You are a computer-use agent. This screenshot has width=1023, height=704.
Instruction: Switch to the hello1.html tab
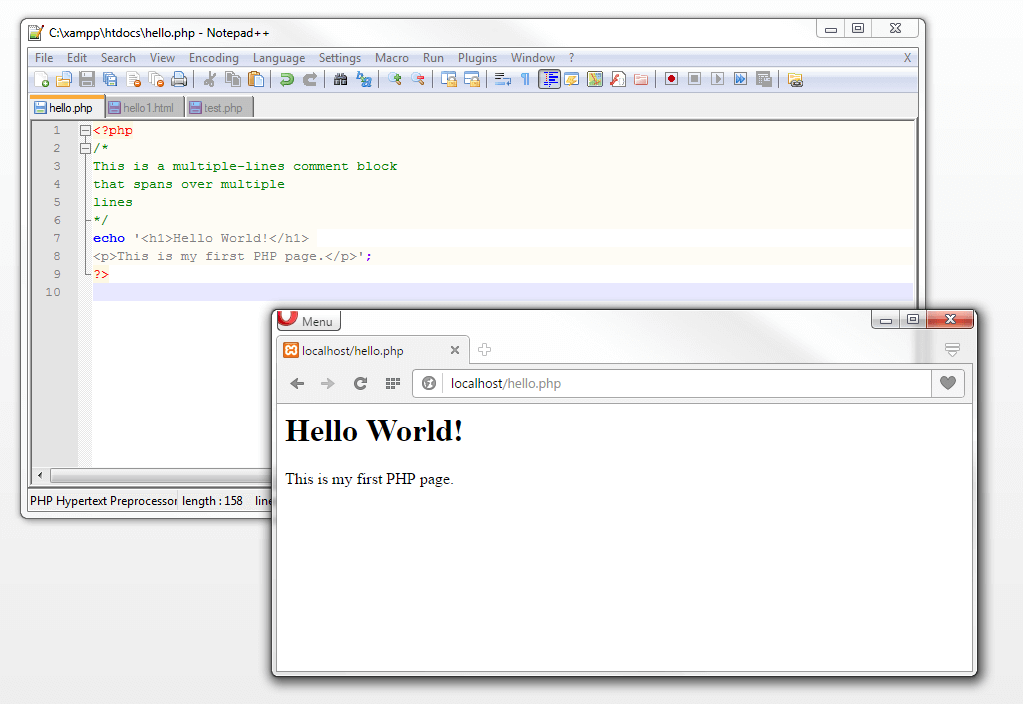(146, 107)
